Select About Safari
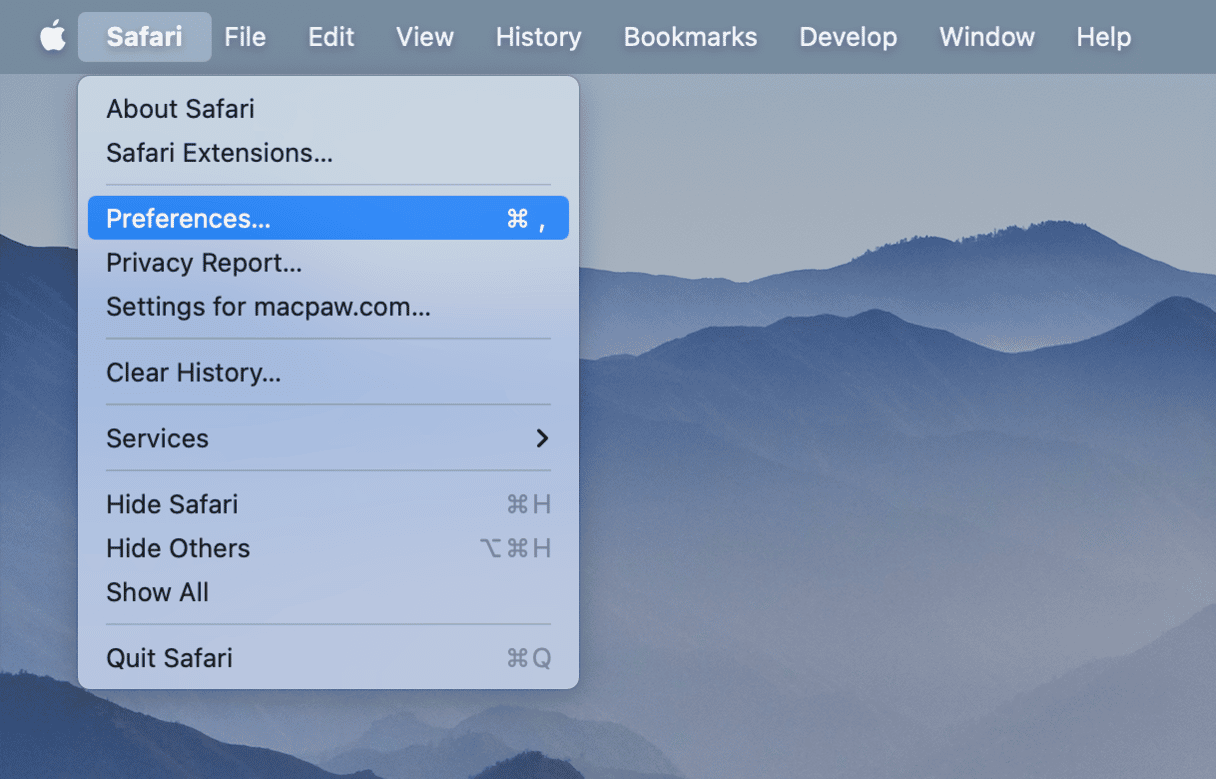The width and height of the screenshot is (1216, 779). [180, 108]
